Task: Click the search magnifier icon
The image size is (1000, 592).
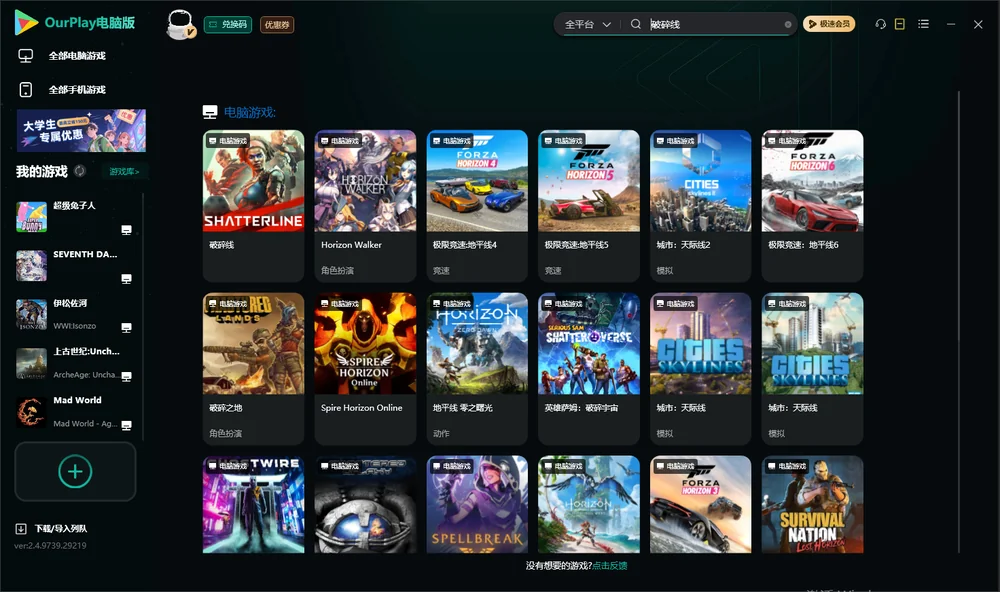Action: pyautogui.click(x=636, y=24)
